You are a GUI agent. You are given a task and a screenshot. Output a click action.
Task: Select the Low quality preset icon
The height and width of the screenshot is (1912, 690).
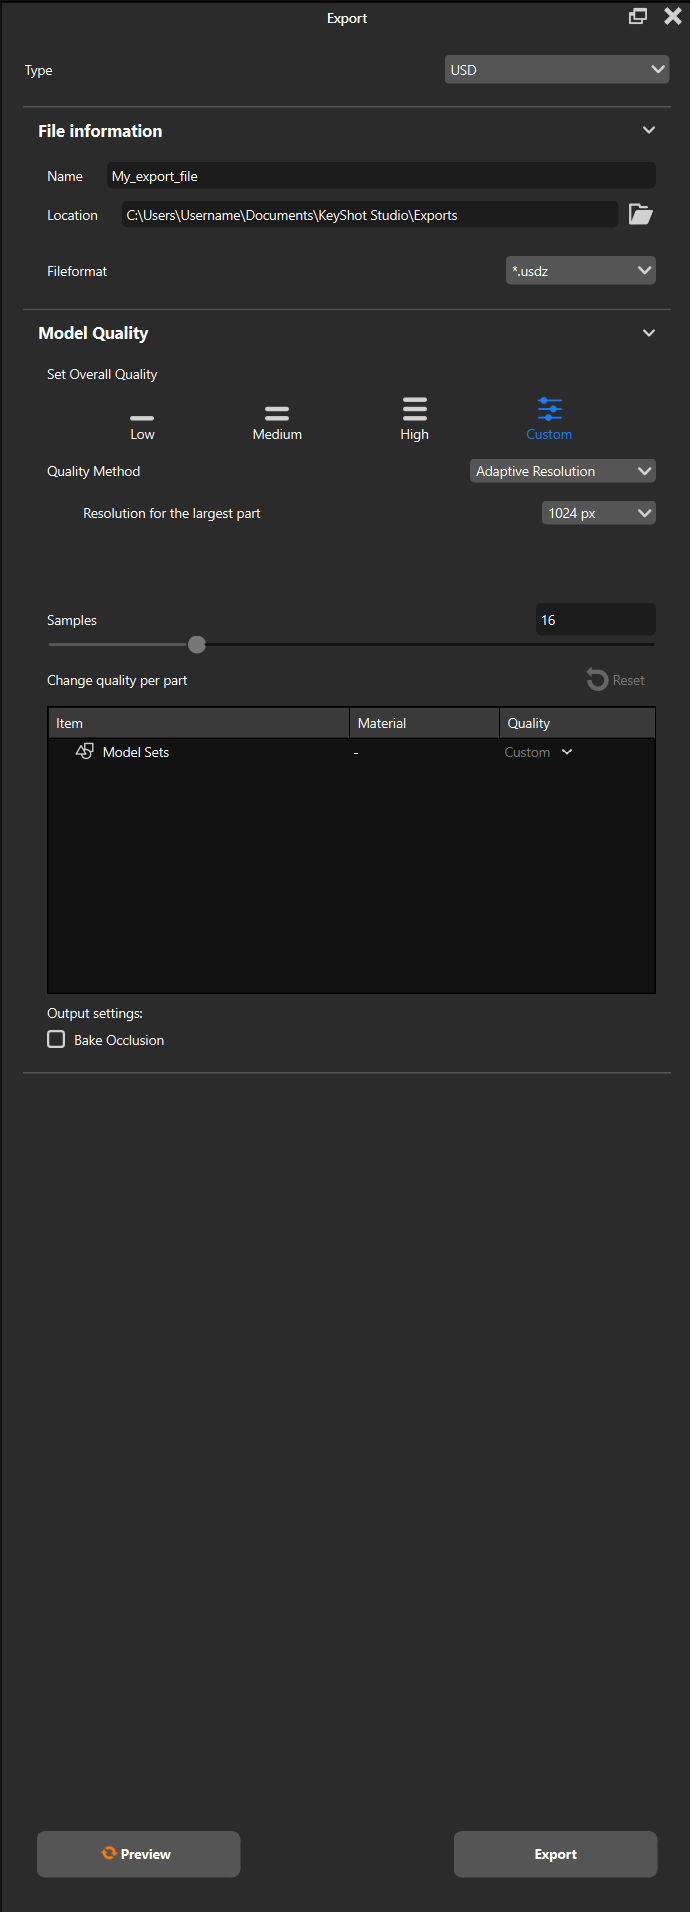pyautogui.click(x=142, y=418)
